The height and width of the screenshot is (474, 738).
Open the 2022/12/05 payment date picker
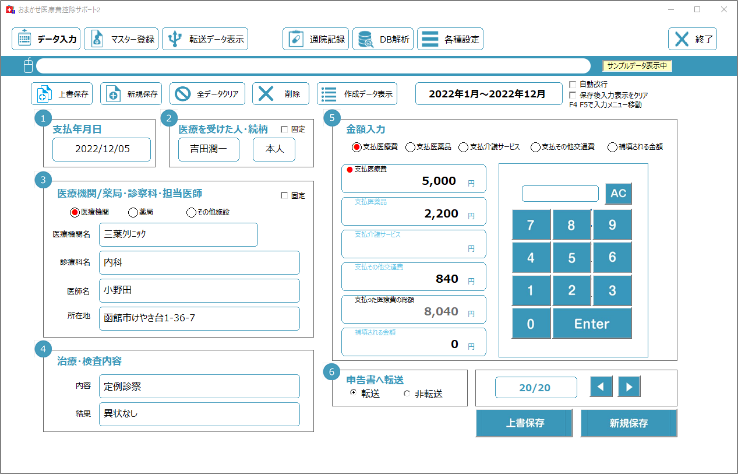pos(101,149)
